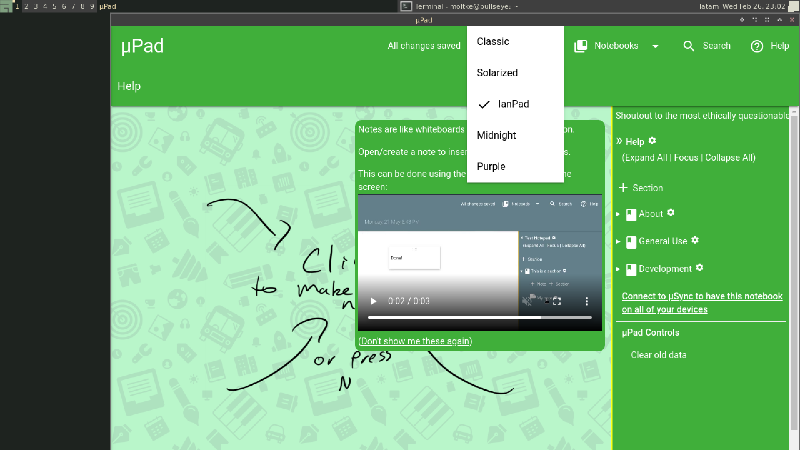
Task: Unmute the tutorial video
Action: point(527,301)
